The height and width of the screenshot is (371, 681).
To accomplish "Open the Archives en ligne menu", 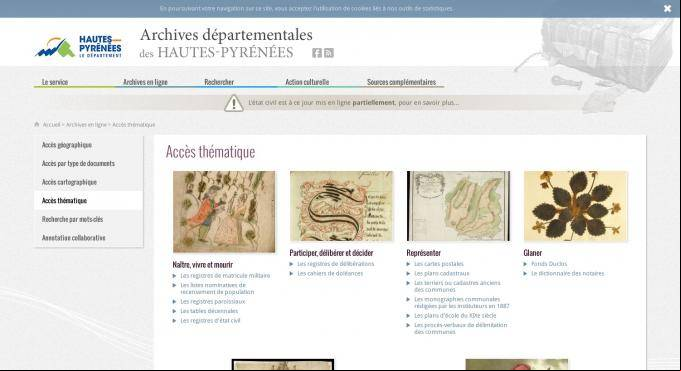I will [145, 82].
